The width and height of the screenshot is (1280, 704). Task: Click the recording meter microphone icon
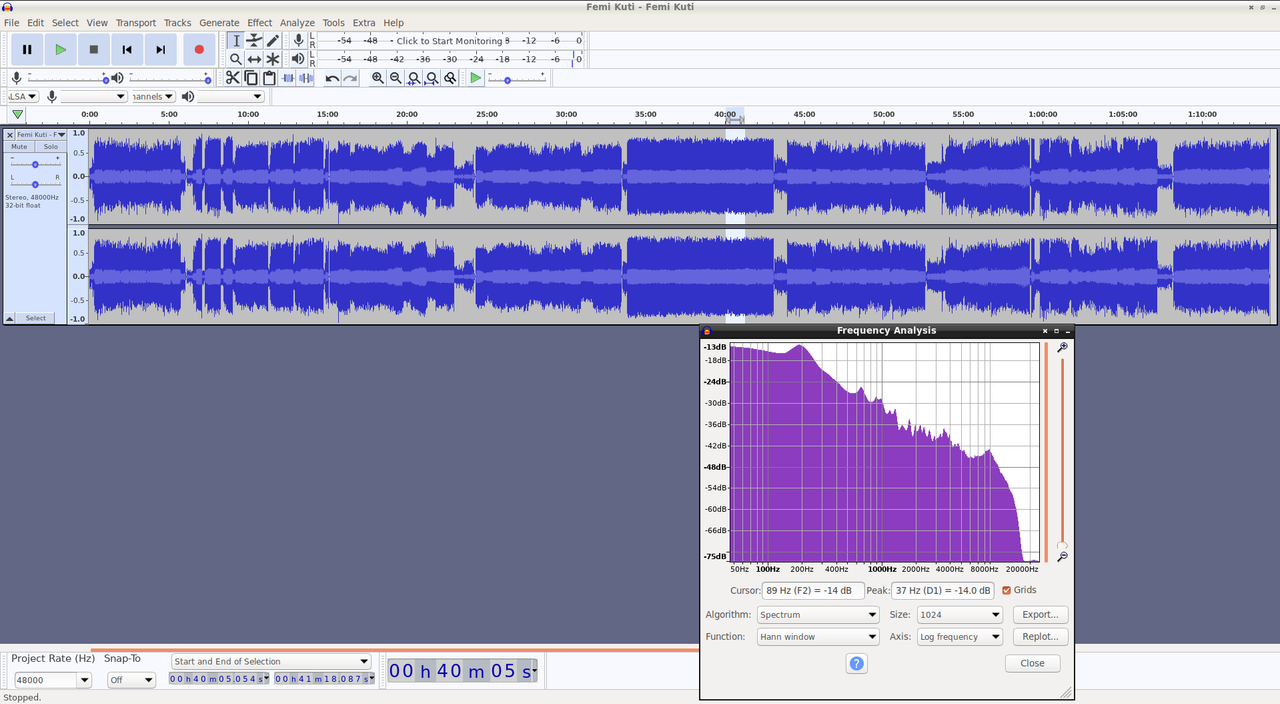coord(298,40)
